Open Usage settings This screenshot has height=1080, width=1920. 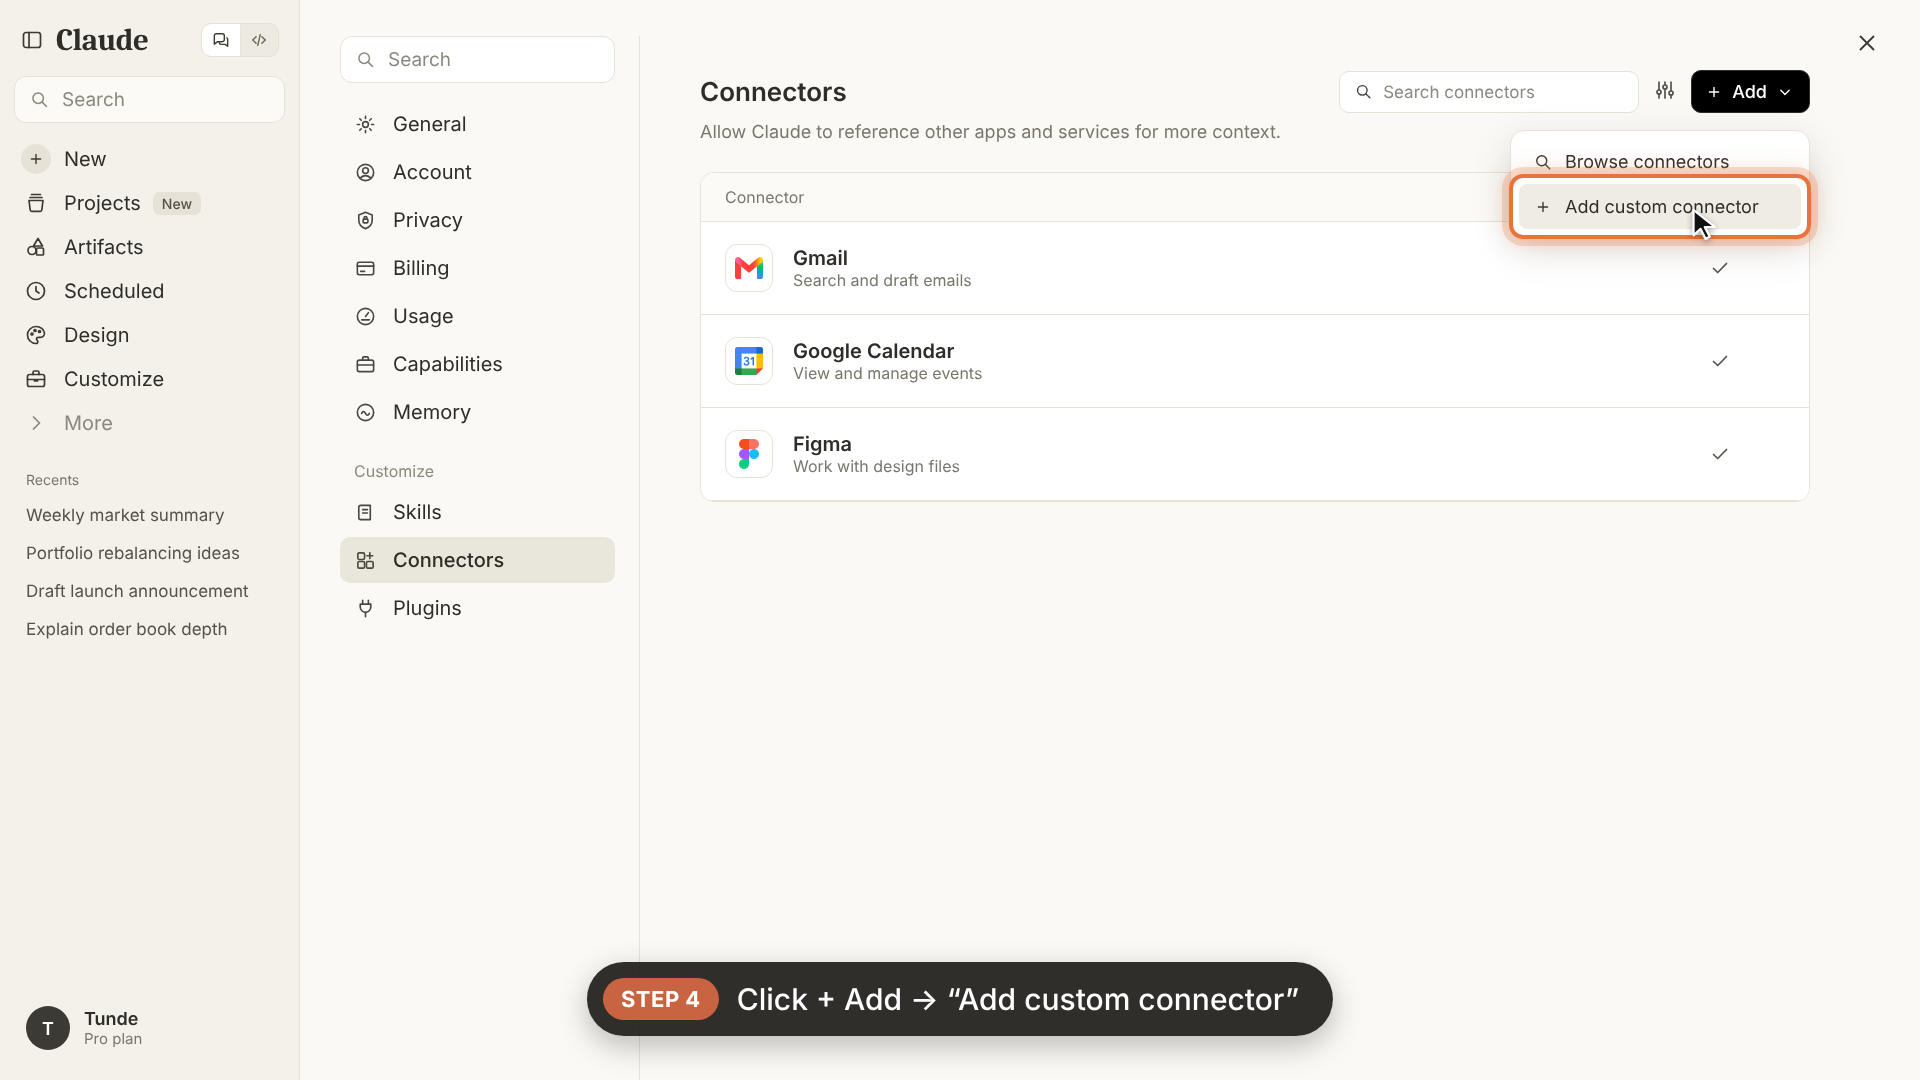(x=477, y=316)
